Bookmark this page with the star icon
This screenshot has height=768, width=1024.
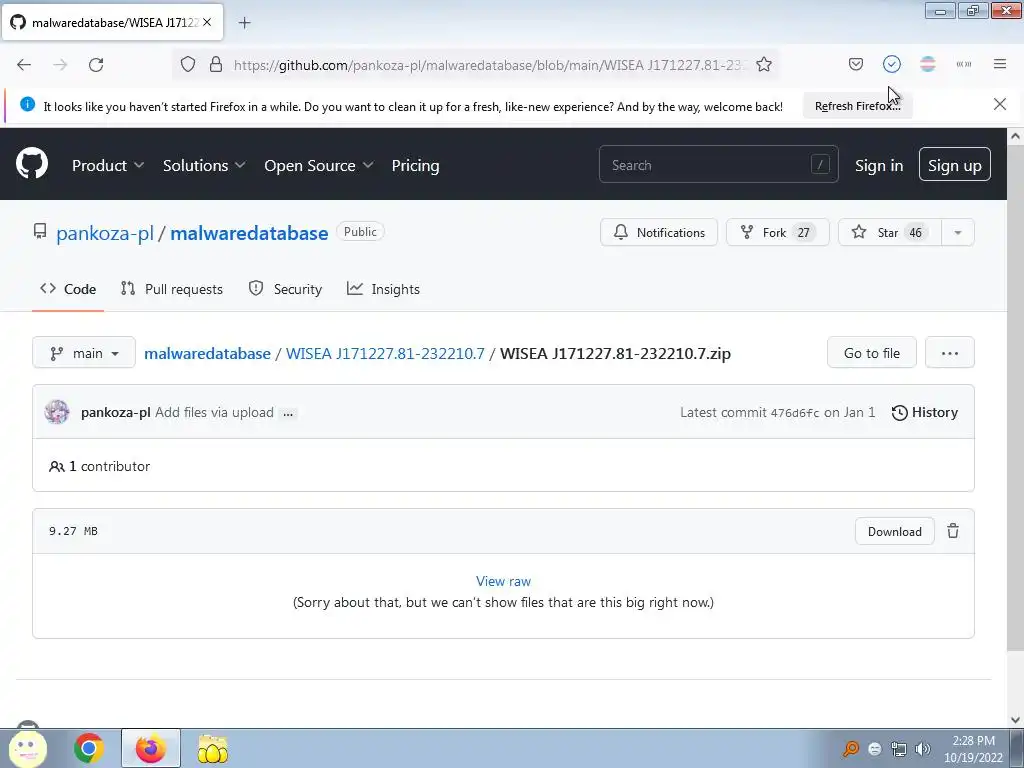pos(764,65)
